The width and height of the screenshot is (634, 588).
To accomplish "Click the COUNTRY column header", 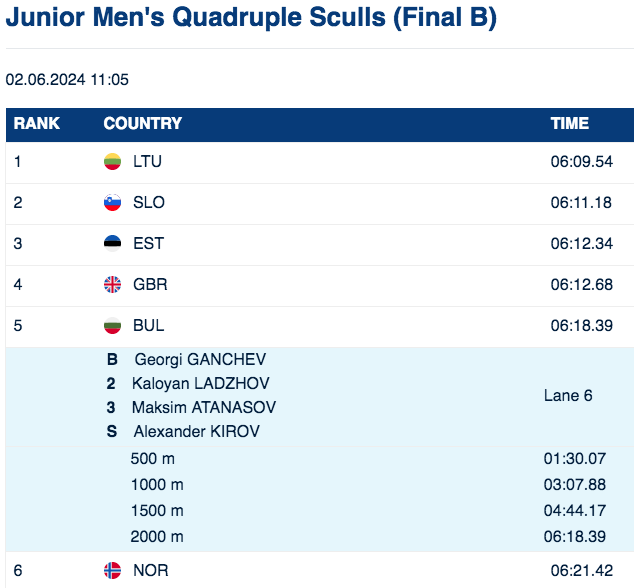I will 142,124.
